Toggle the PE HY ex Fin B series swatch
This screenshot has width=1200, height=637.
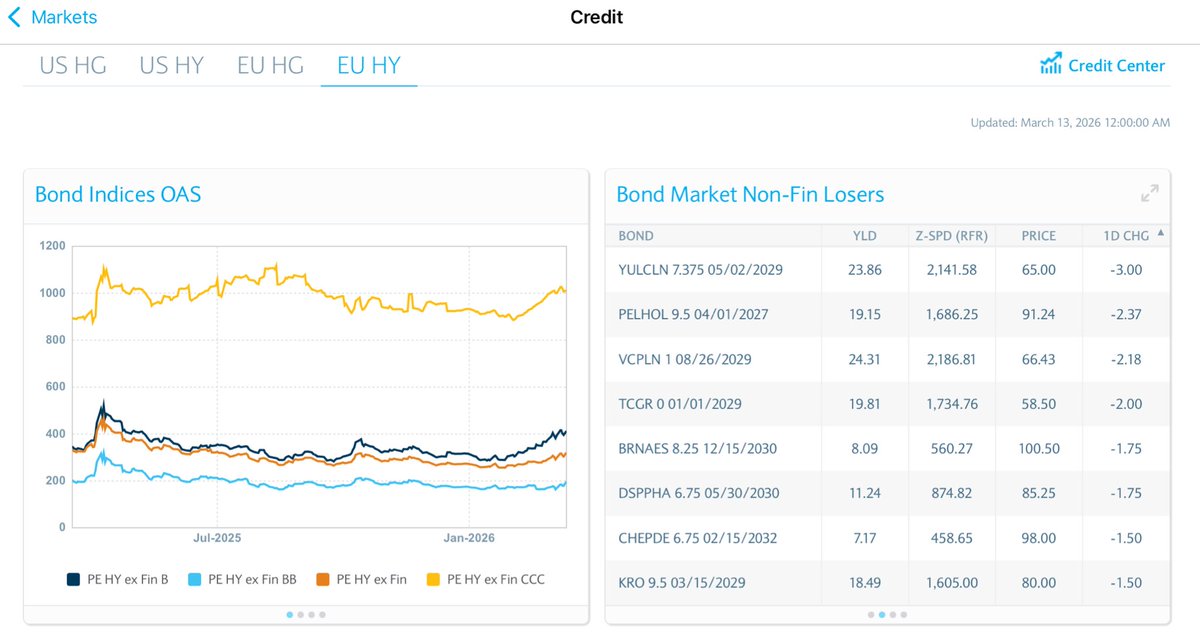[73, 579]
